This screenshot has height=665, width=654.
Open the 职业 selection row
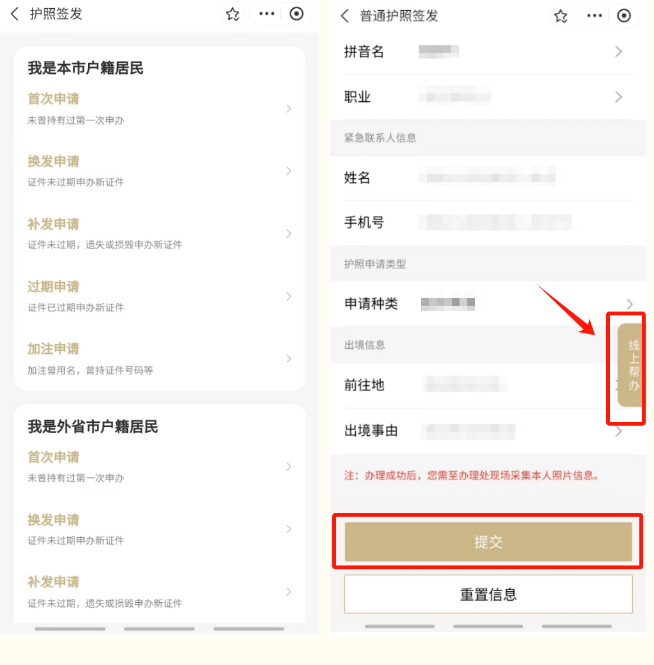[488, 97]
